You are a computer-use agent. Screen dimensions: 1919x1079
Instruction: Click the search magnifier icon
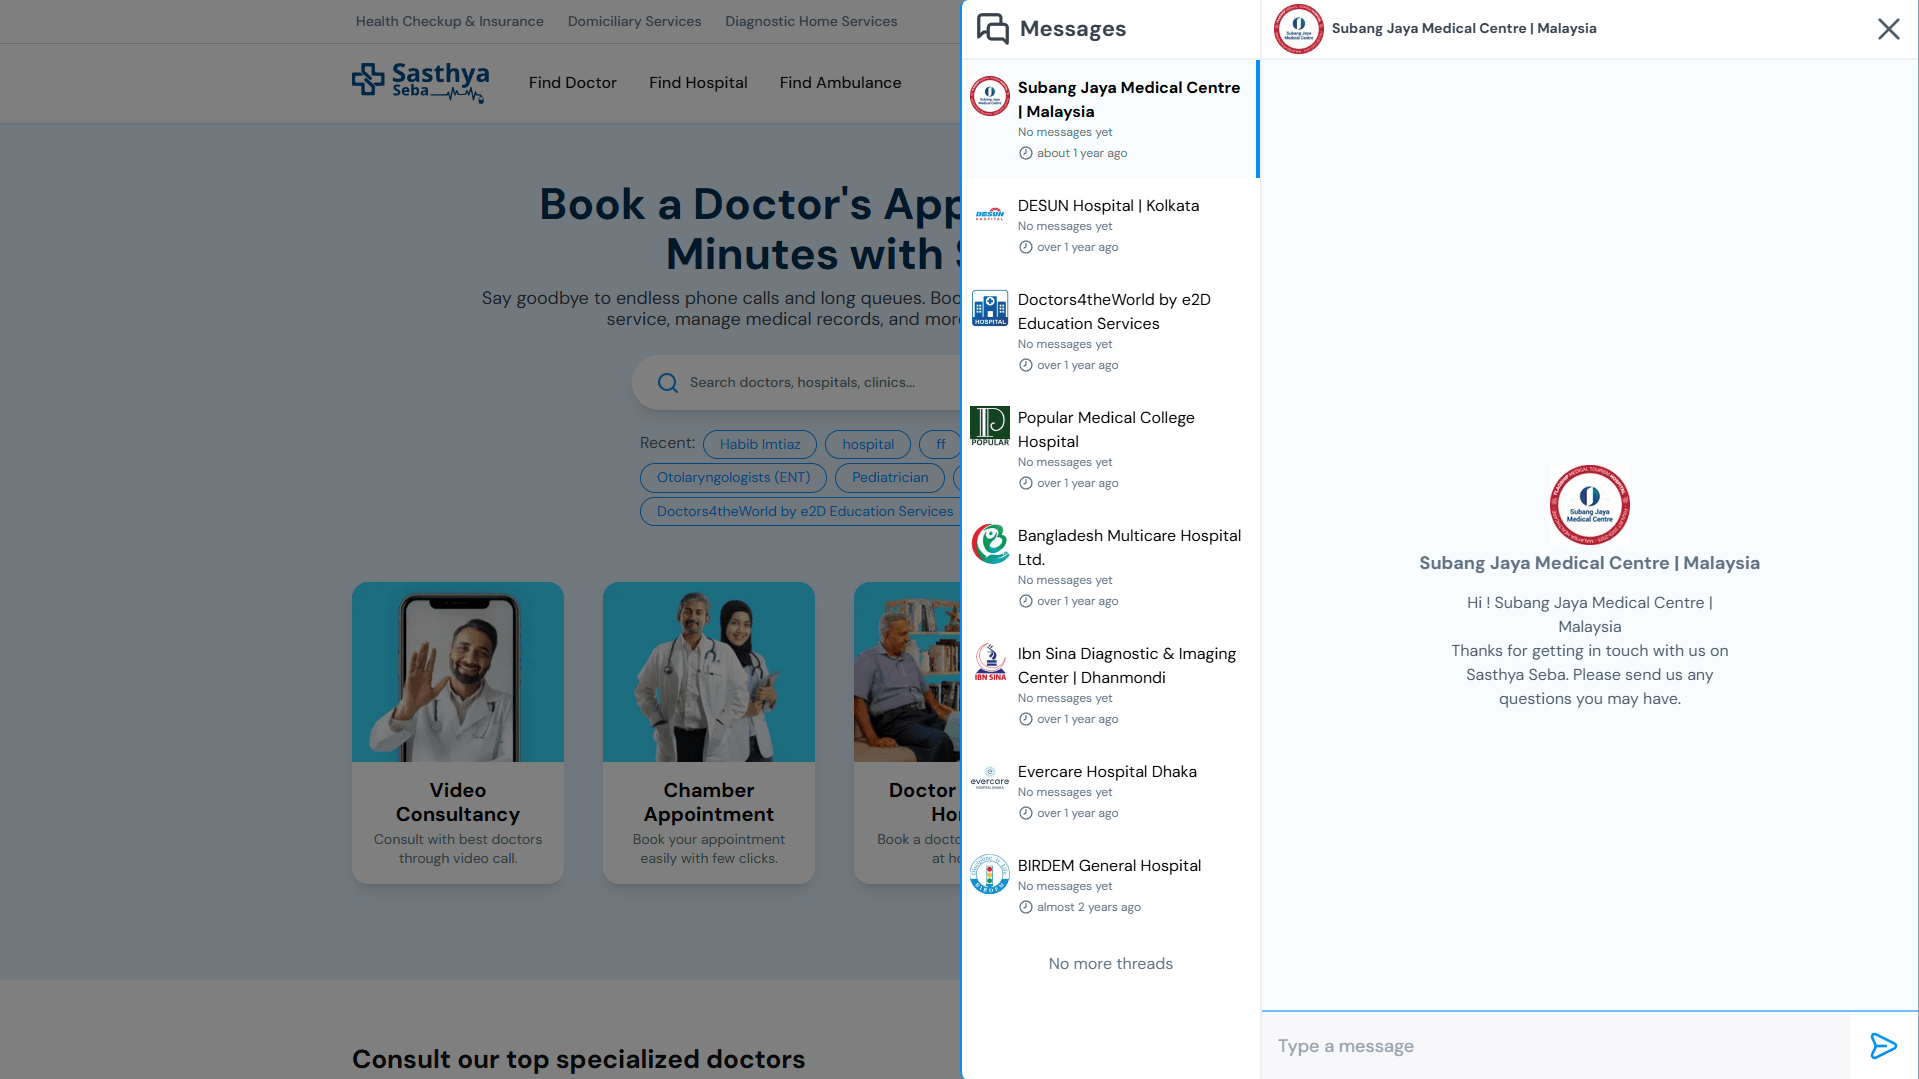tap(667, 383)
